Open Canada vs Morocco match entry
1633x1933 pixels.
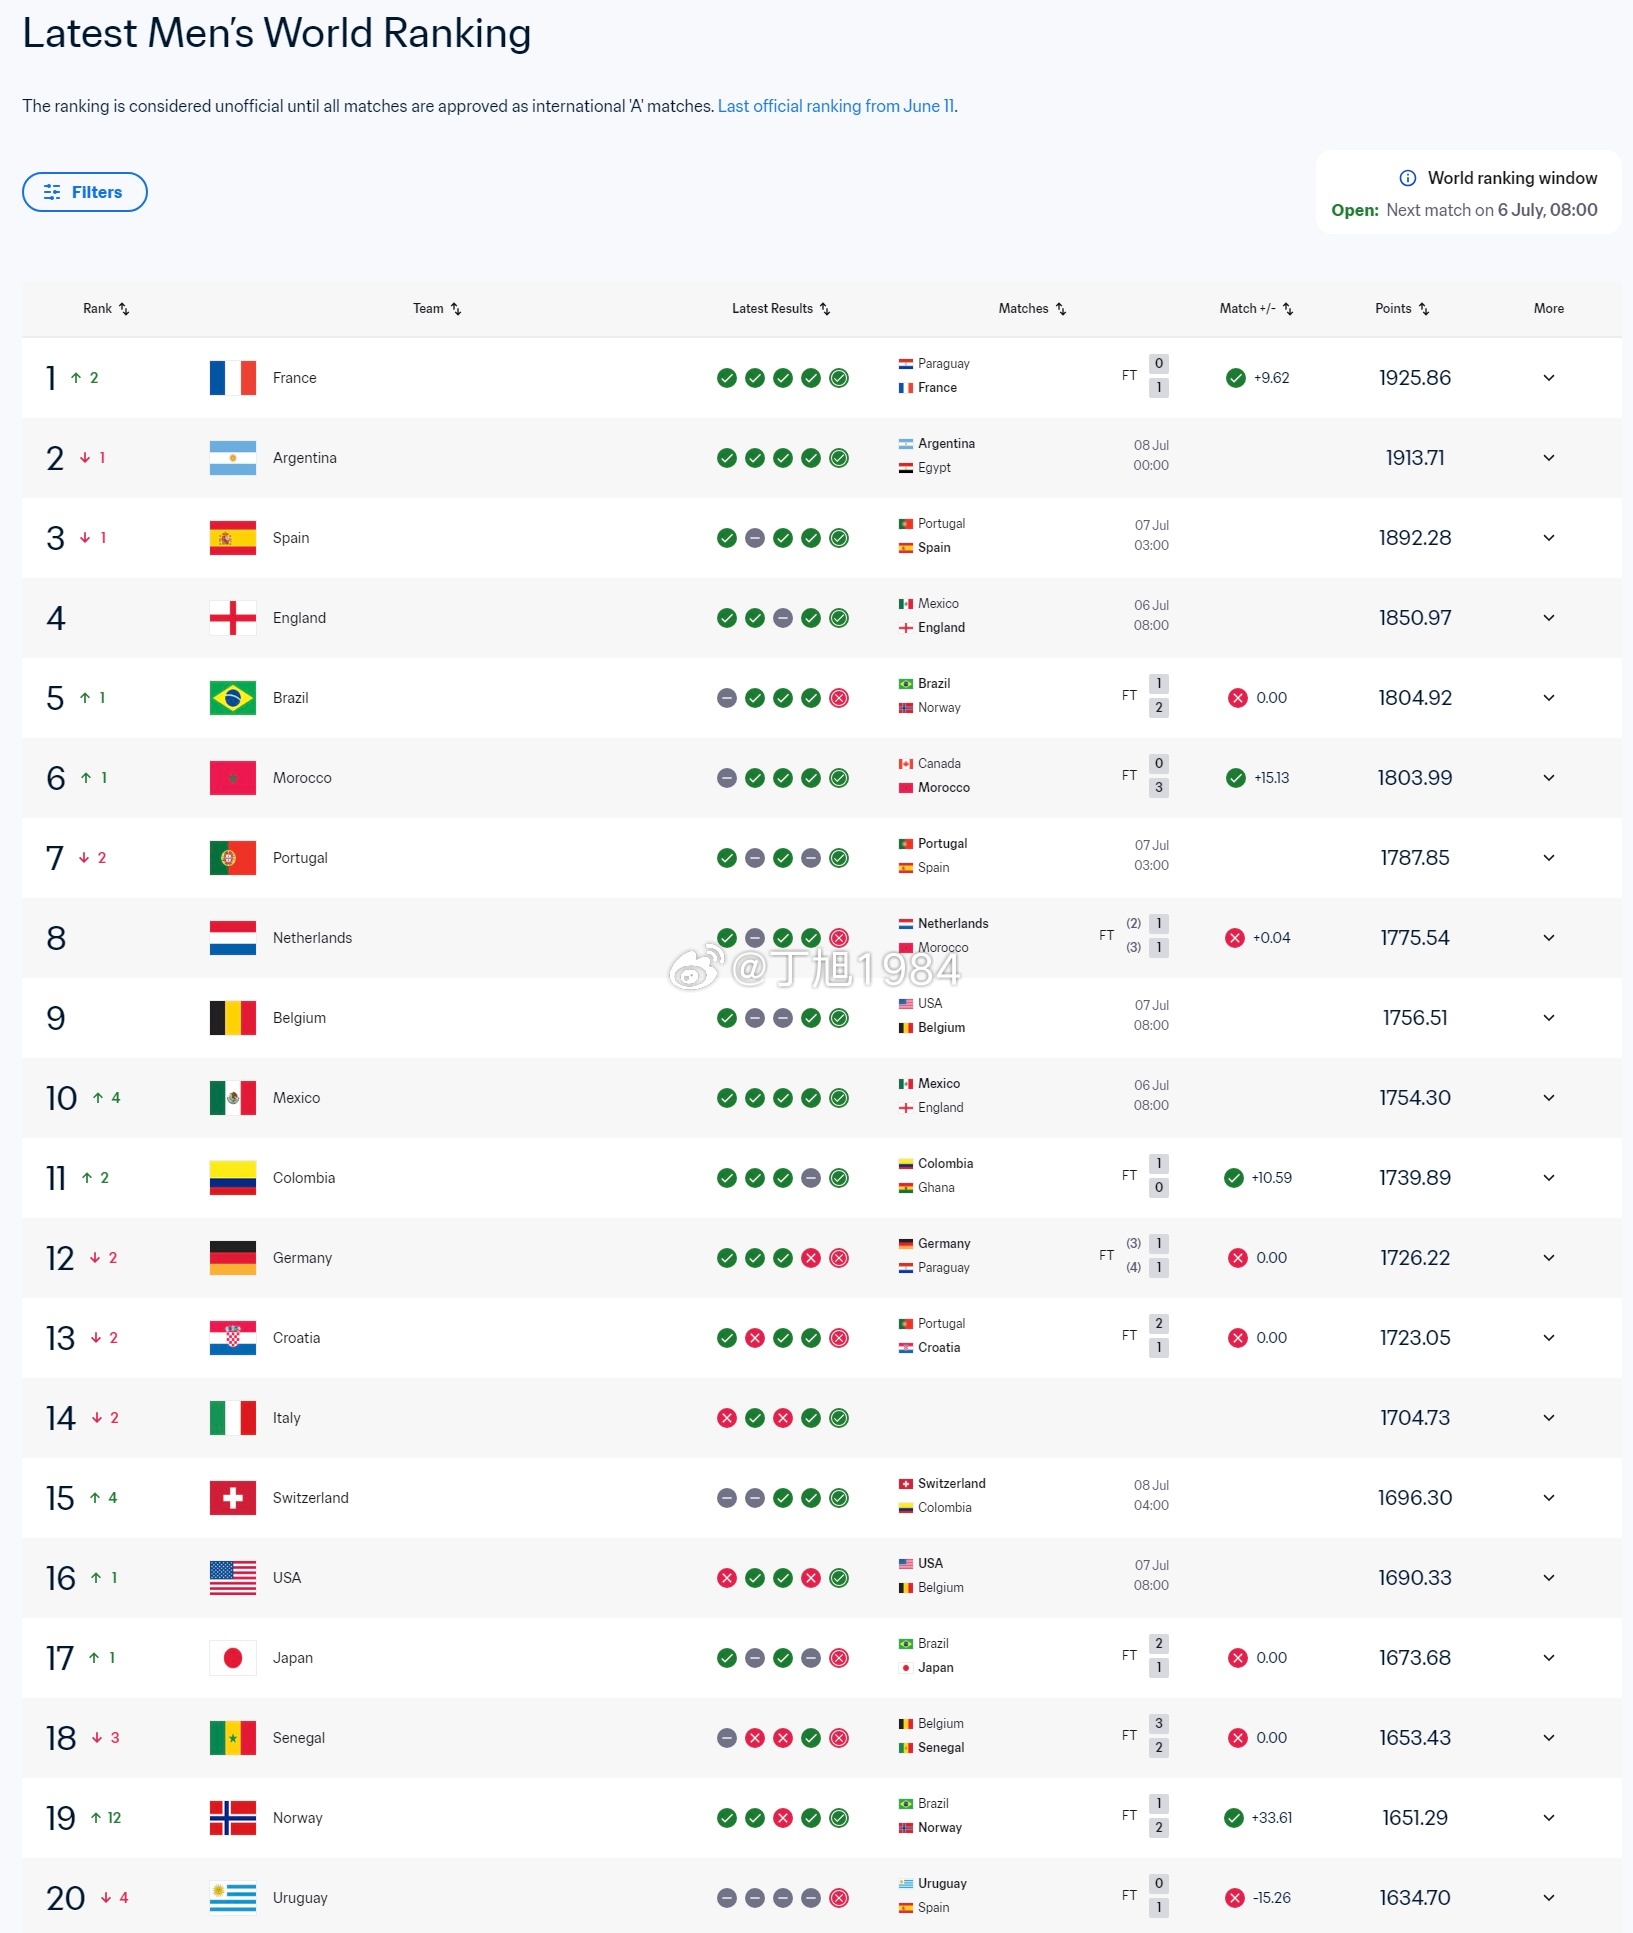pyautogui.click(x=1033, y=776)
